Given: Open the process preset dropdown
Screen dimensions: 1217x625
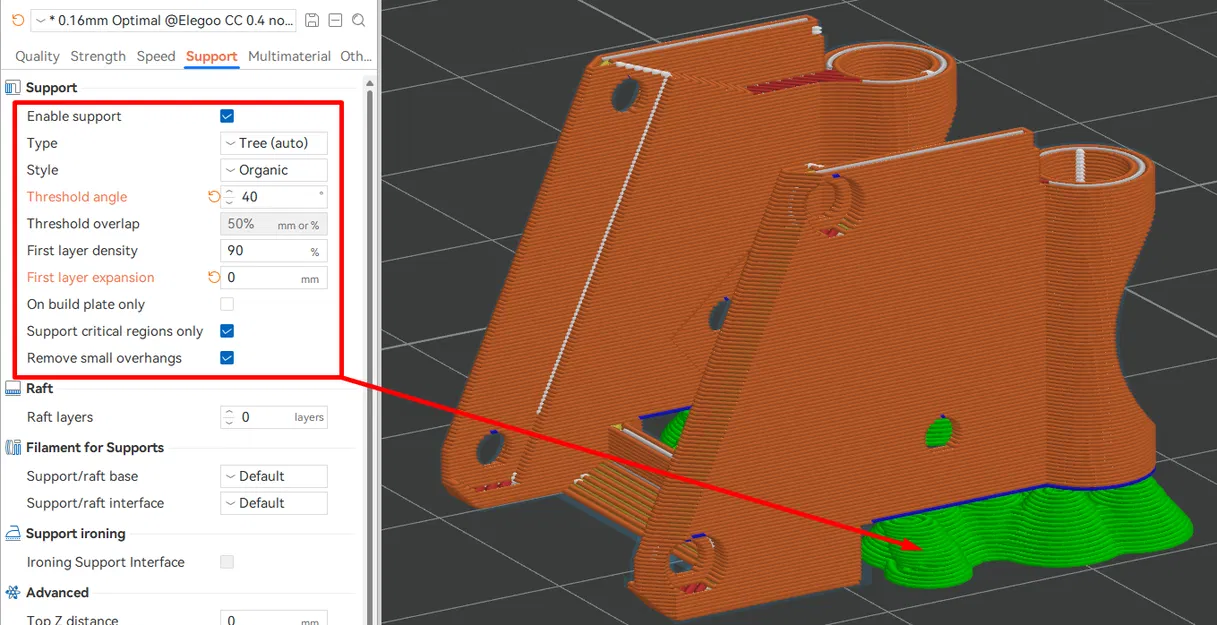Looking at the screenshot, I should point(164,20).
